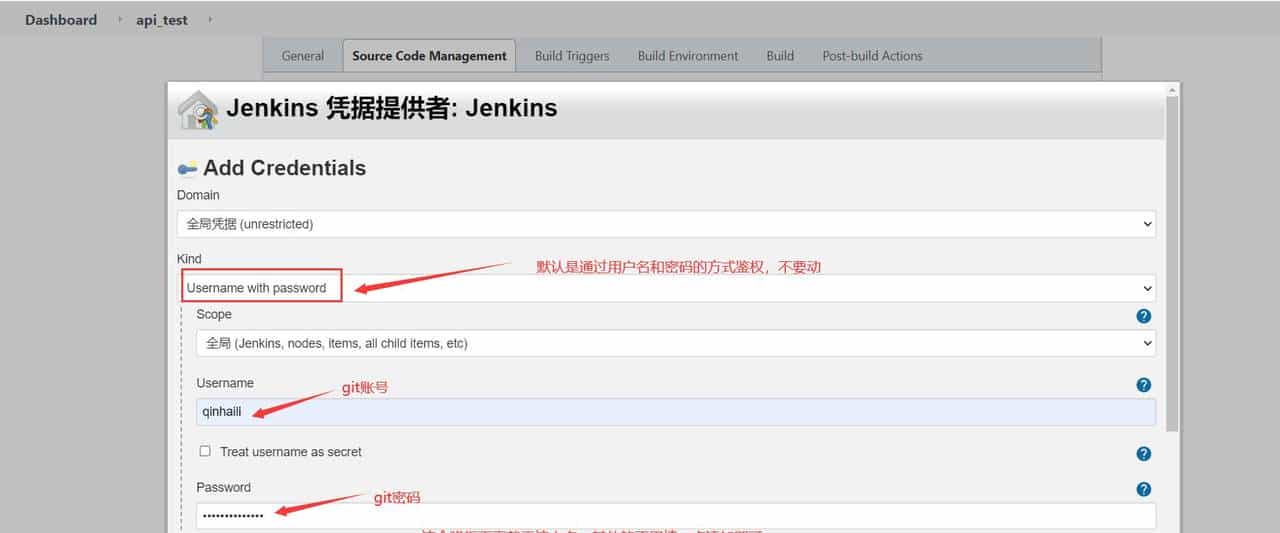Viewport: 1280px width, 533px height.
Task: Click the Add Credentials key icon
Action: click(187, 168)
